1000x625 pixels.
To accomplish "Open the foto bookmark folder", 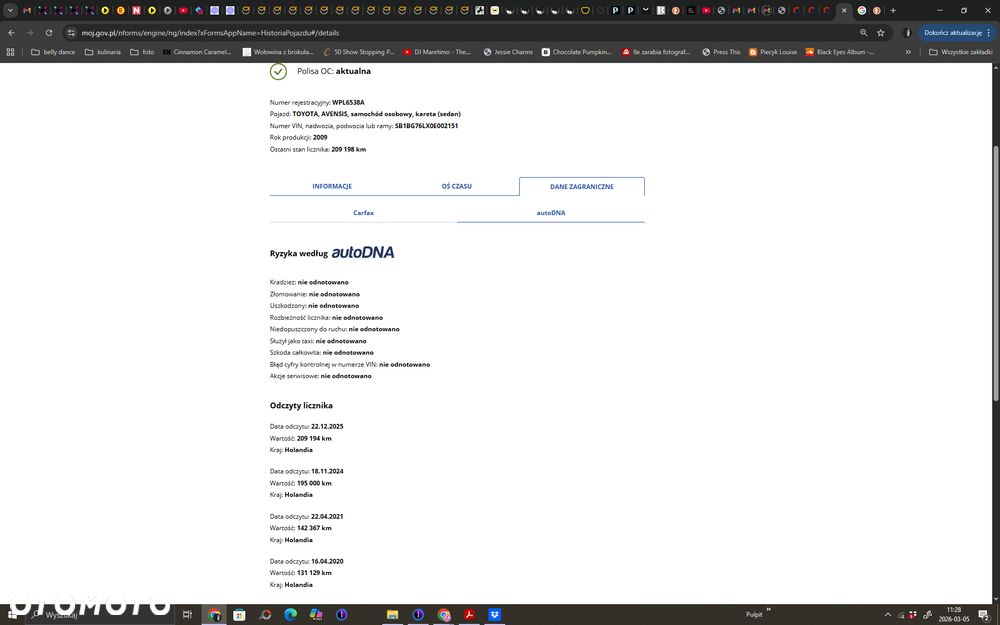I will pyautogui.click(x=142, y=52).
